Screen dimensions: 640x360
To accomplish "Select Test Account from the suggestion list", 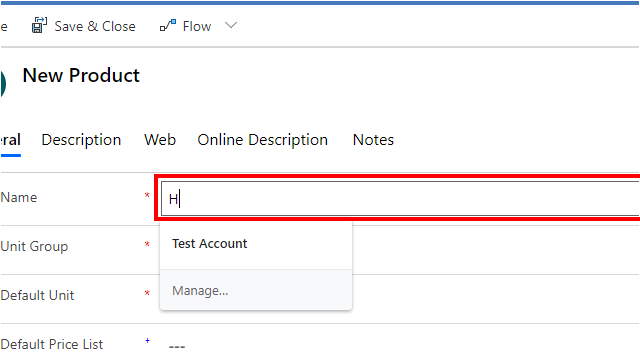I will tap(209, 244).
